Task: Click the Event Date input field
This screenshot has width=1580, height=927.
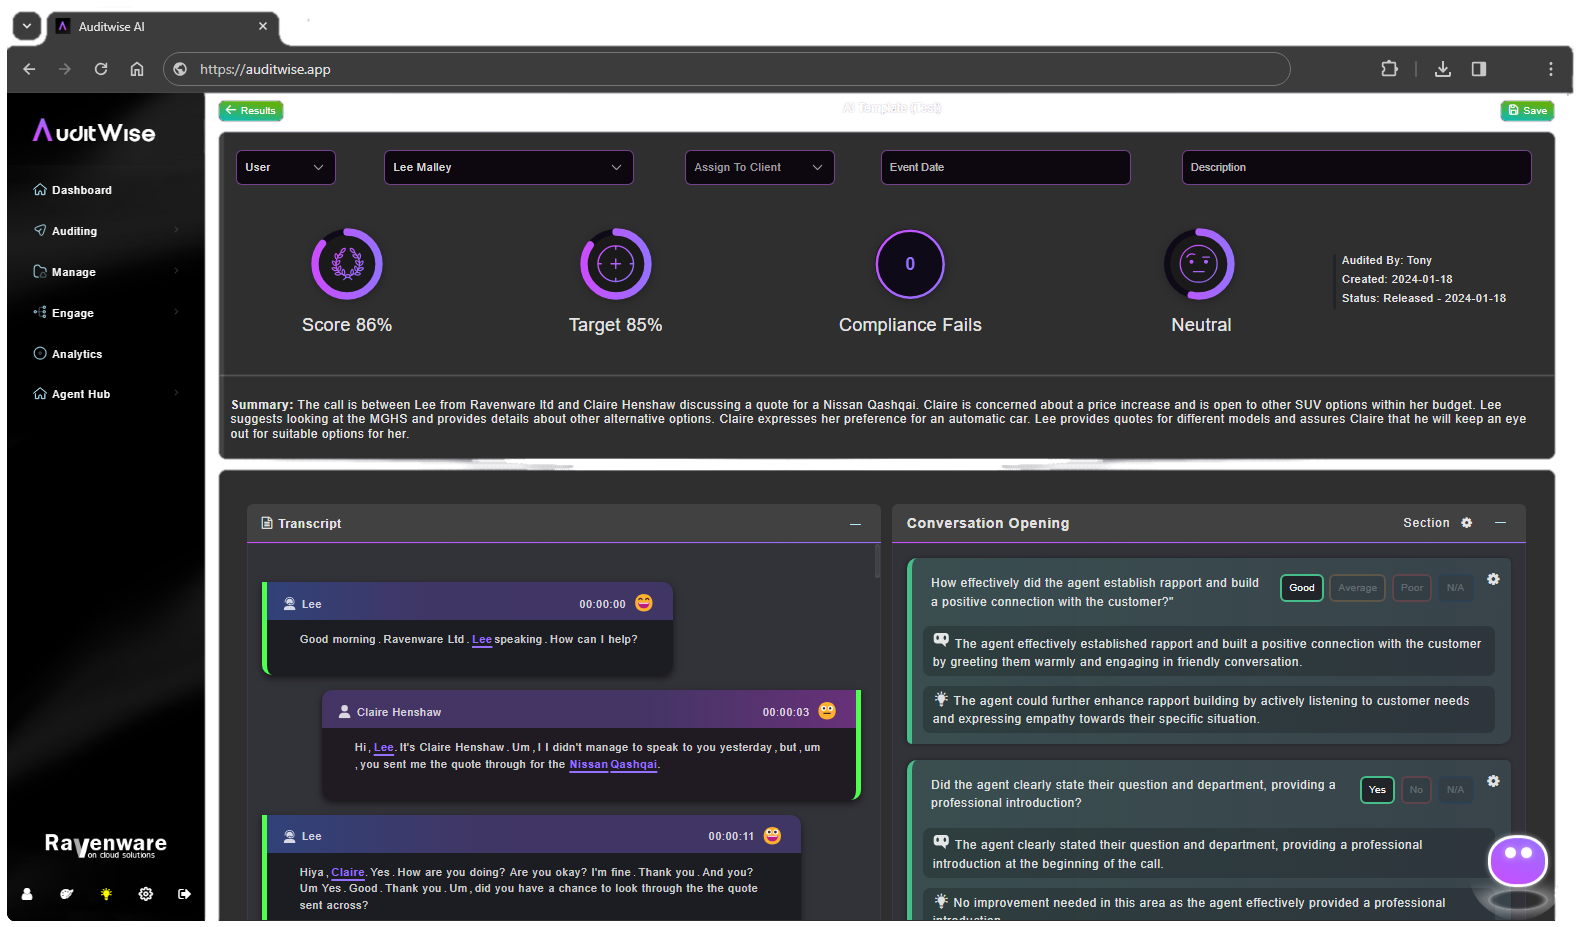Action: 1005,167
